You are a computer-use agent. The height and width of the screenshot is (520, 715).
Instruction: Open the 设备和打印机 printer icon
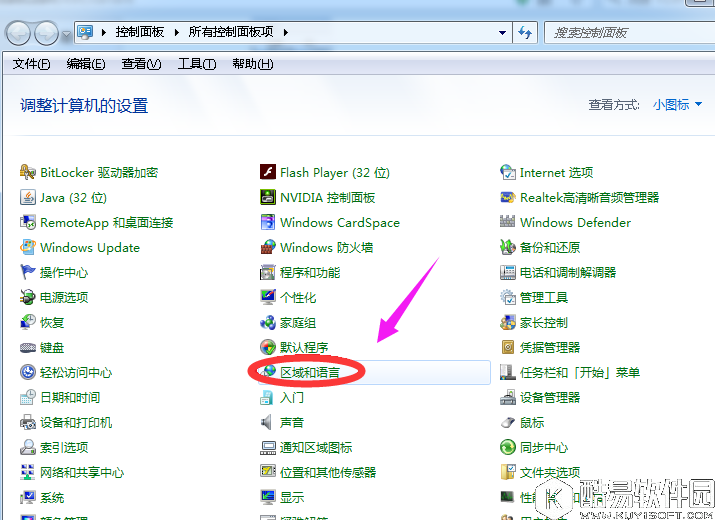click(27, 422)
